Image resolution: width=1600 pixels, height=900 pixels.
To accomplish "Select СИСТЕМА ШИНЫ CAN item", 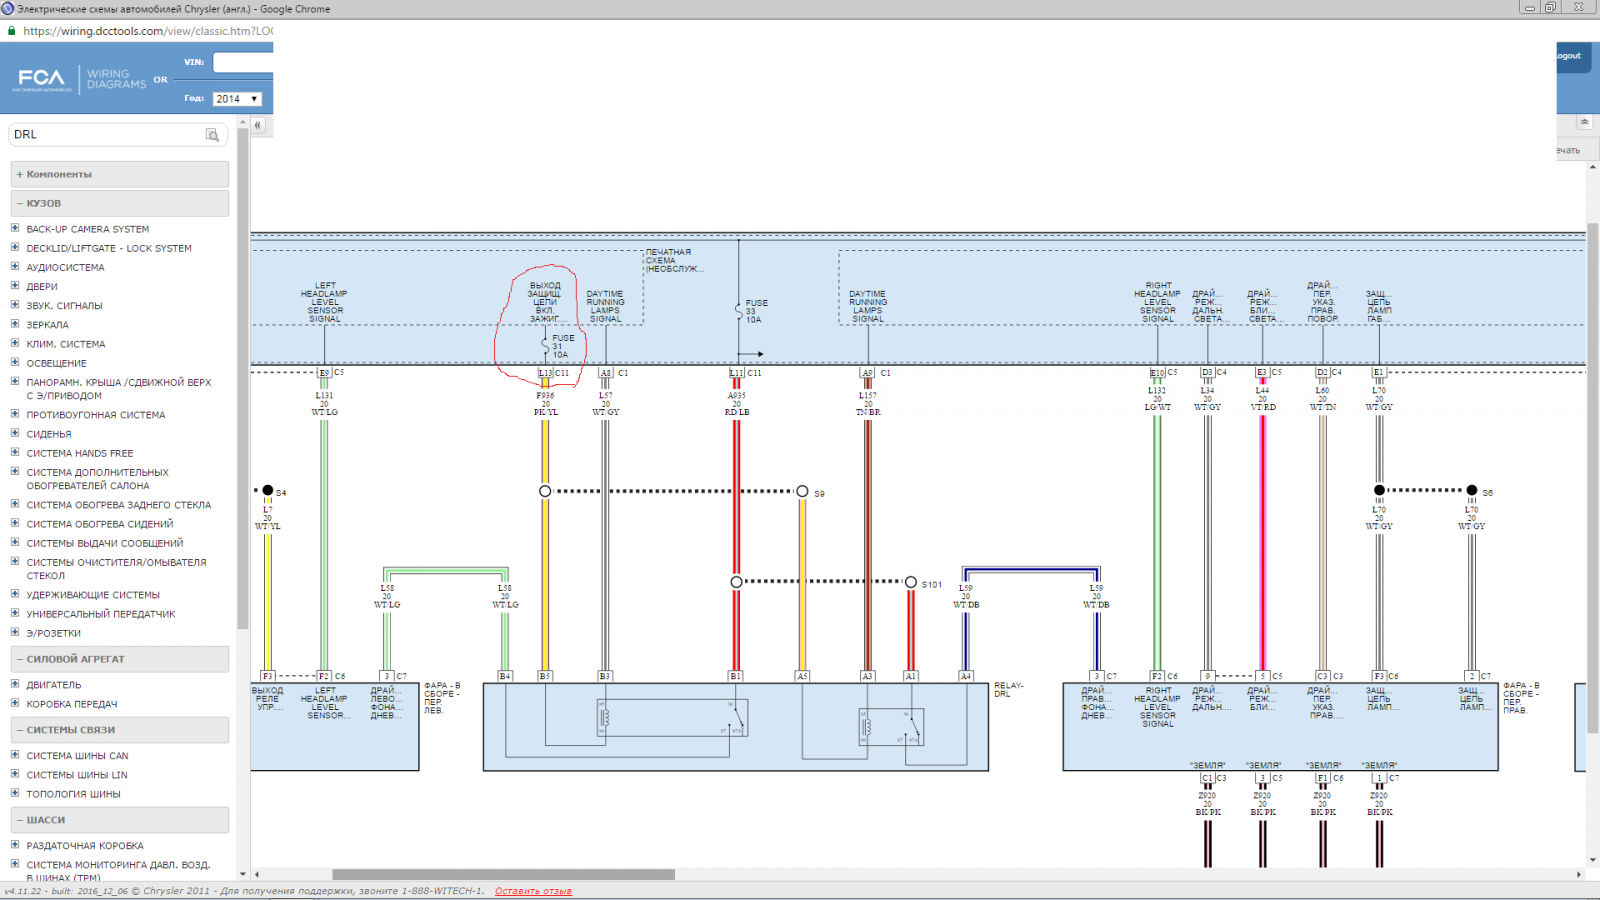I will 77,756.
